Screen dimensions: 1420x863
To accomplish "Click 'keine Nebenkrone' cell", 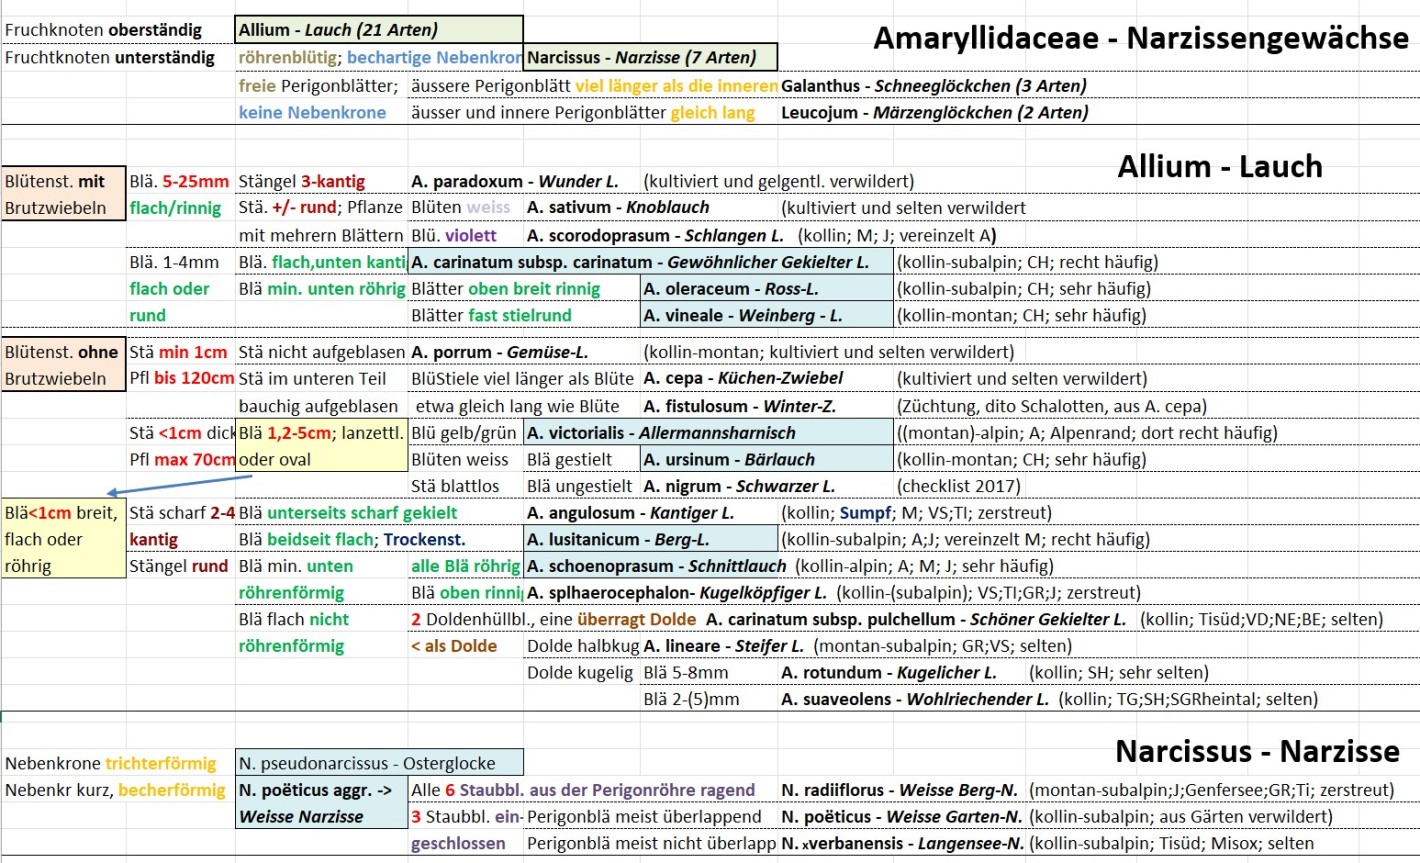I will [312, 112].
